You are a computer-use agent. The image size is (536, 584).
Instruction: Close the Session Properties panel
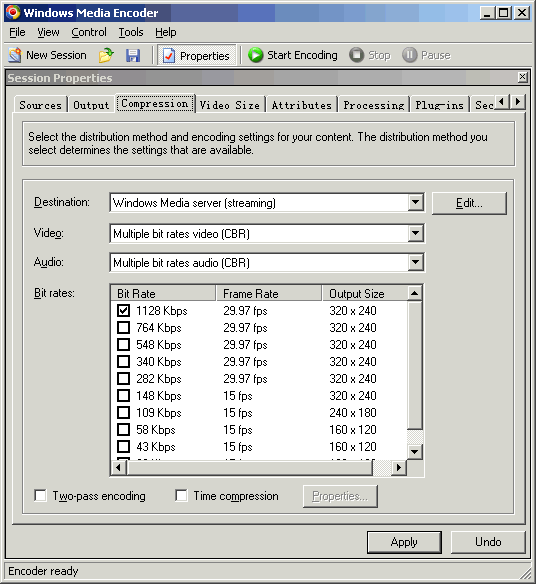pyautogui.click(x=523, y=77)
